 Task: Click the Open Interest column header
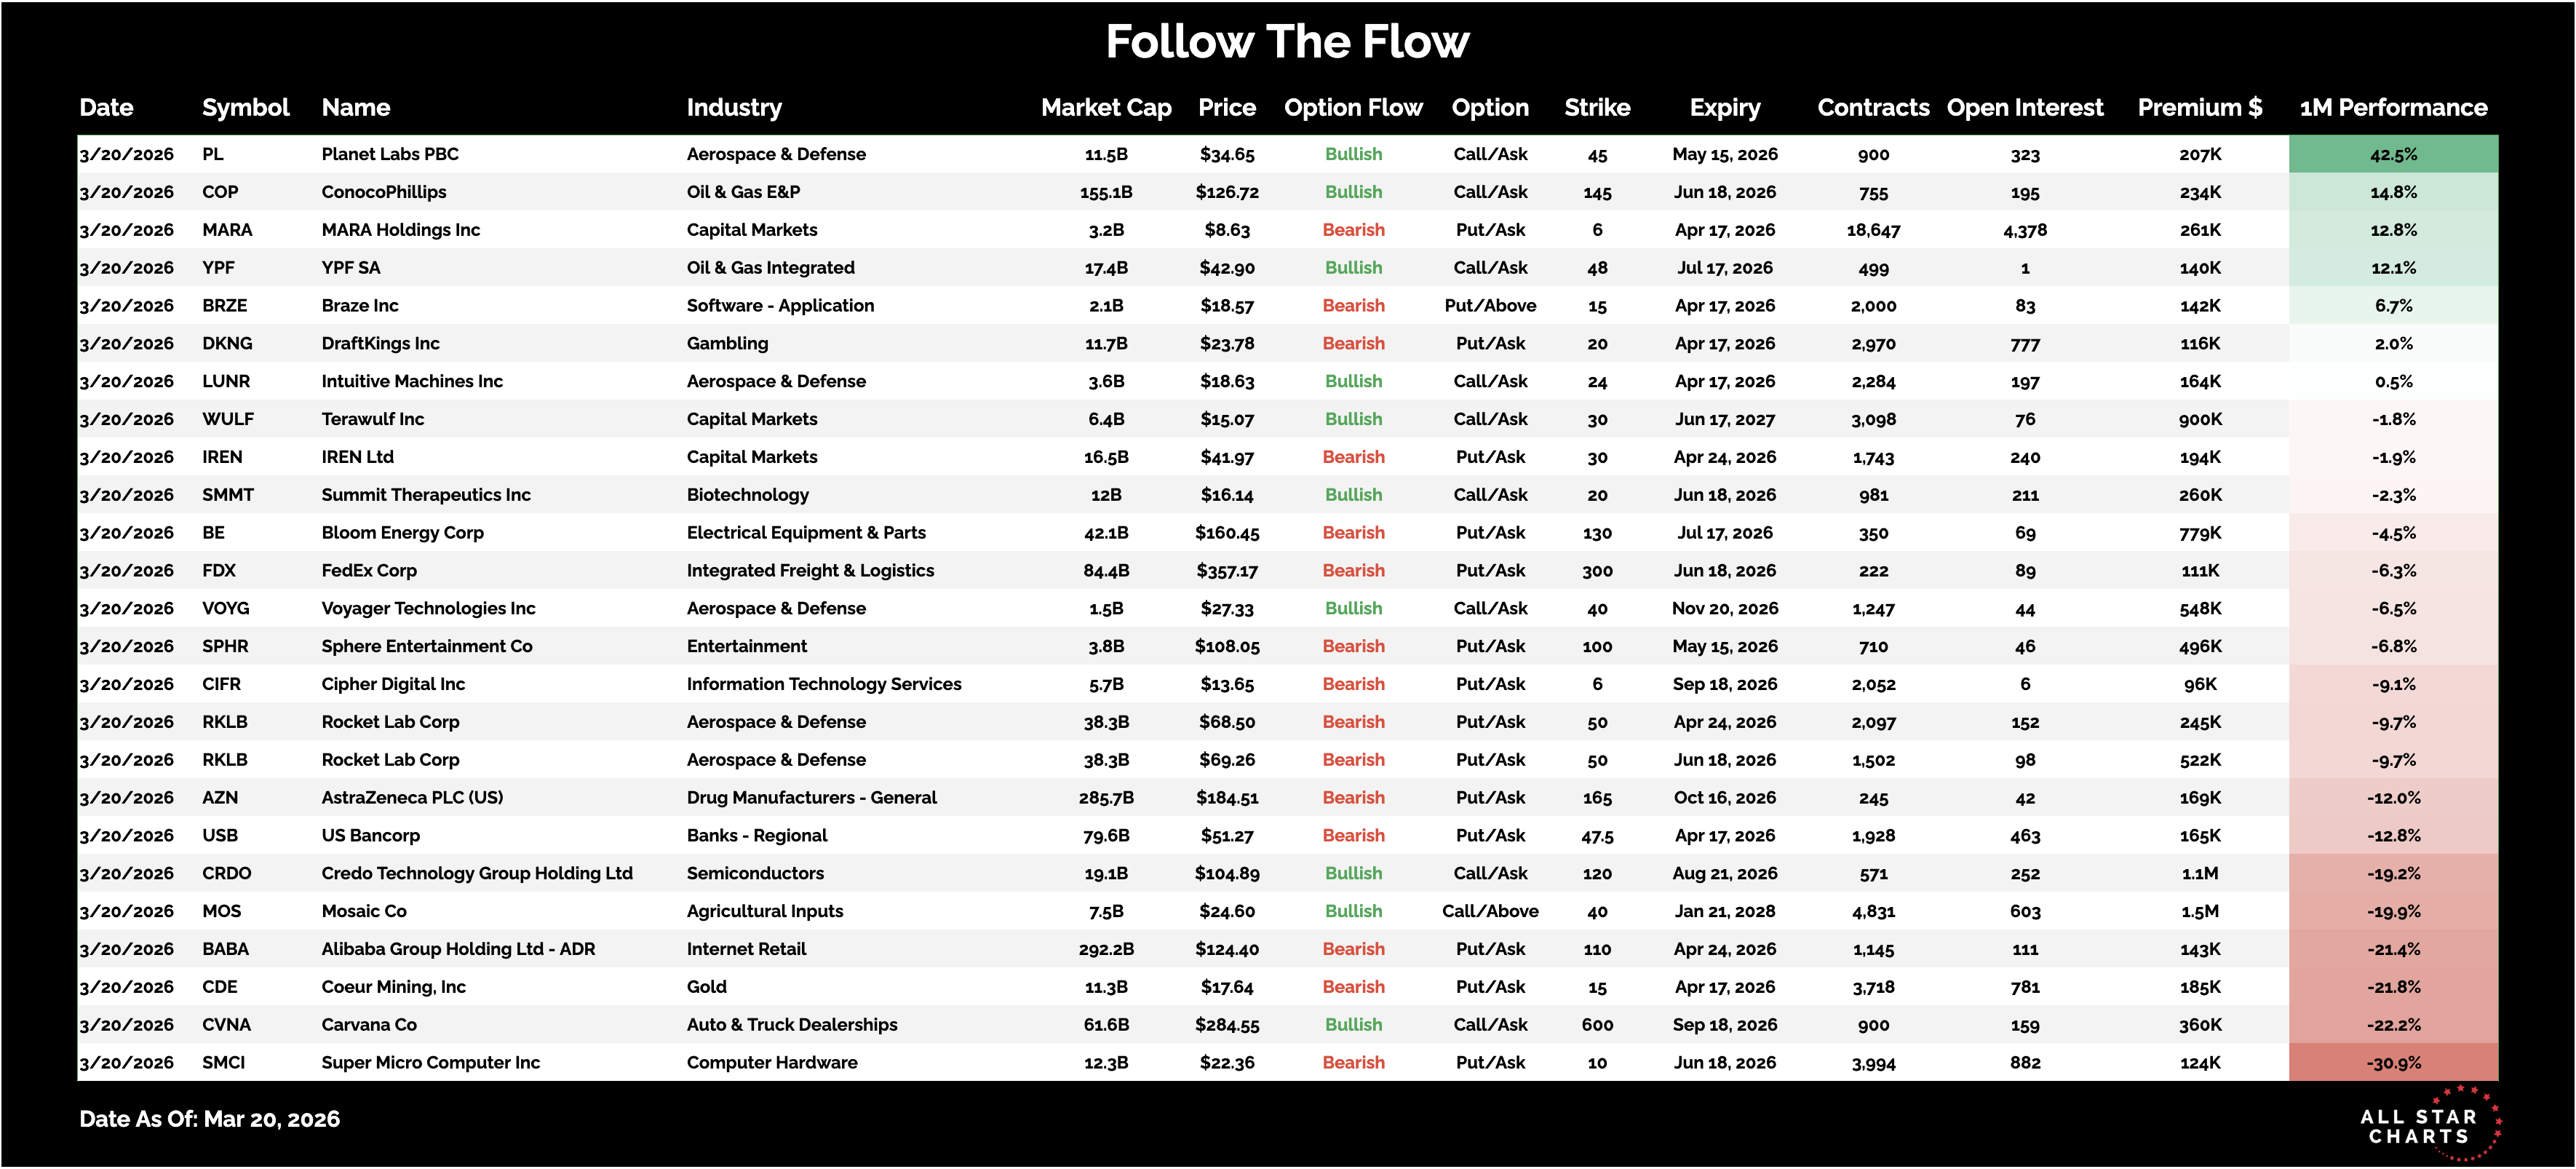[2025, 108]
